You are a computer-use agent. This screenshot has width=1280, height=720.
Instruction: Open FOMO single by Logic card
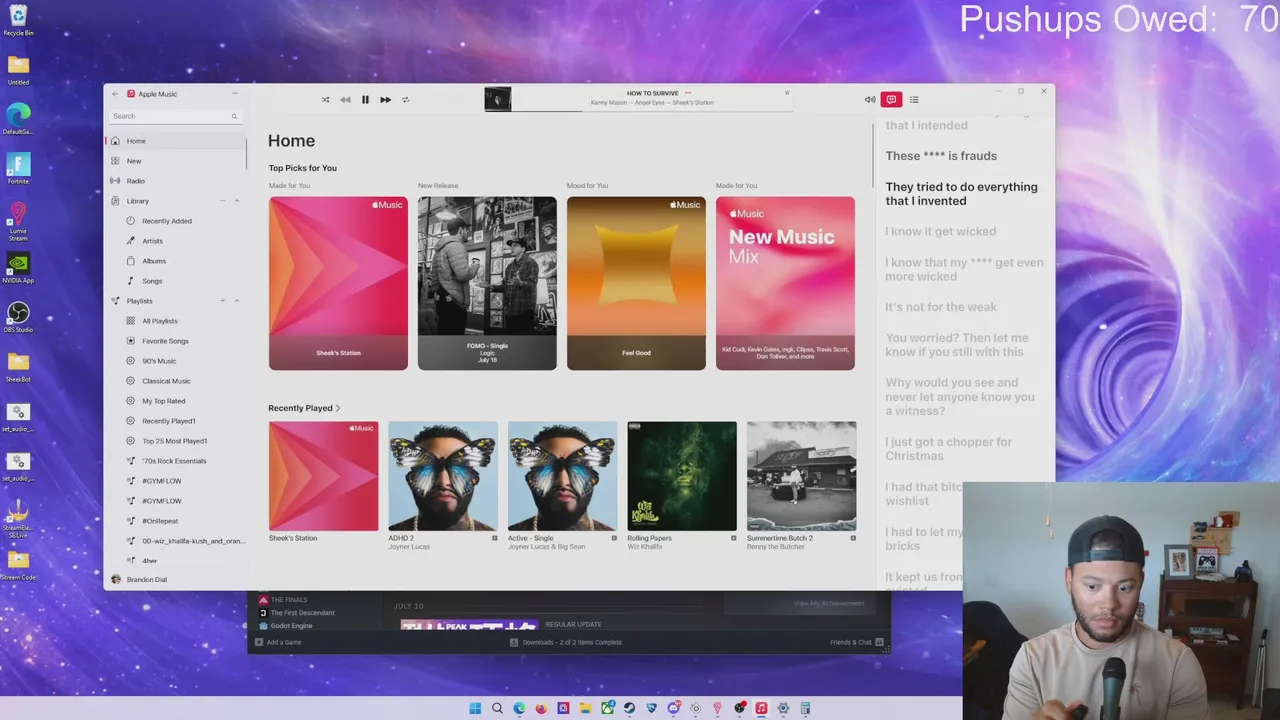pos(487,283)
